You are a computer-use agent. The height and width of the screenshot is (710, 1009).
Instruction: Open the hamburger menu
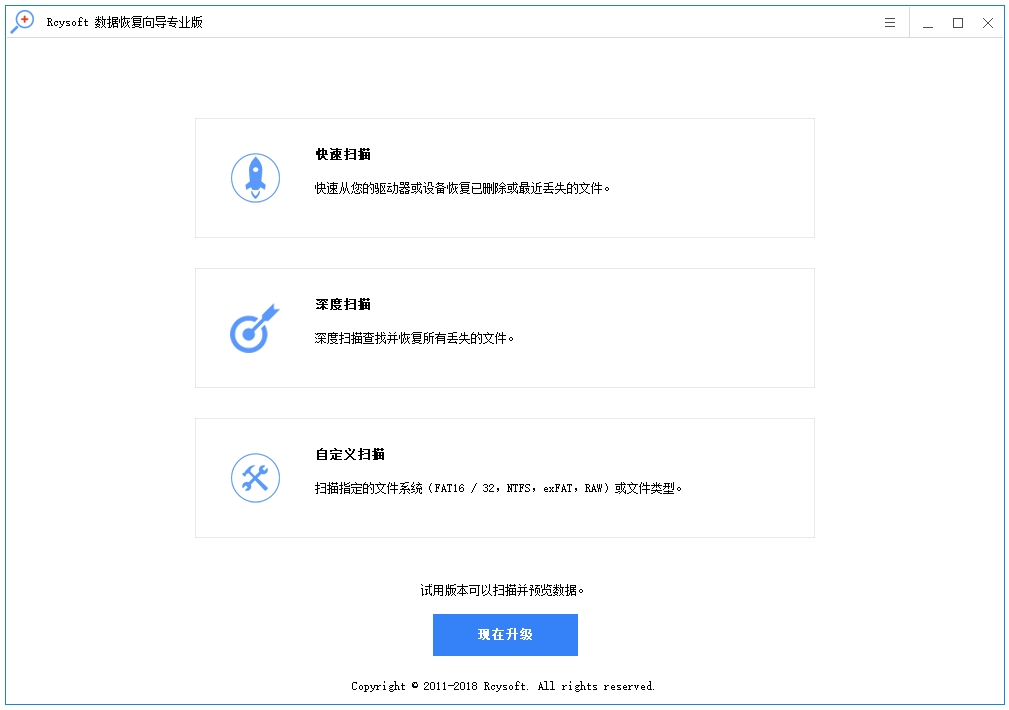[x=889, y=22]
